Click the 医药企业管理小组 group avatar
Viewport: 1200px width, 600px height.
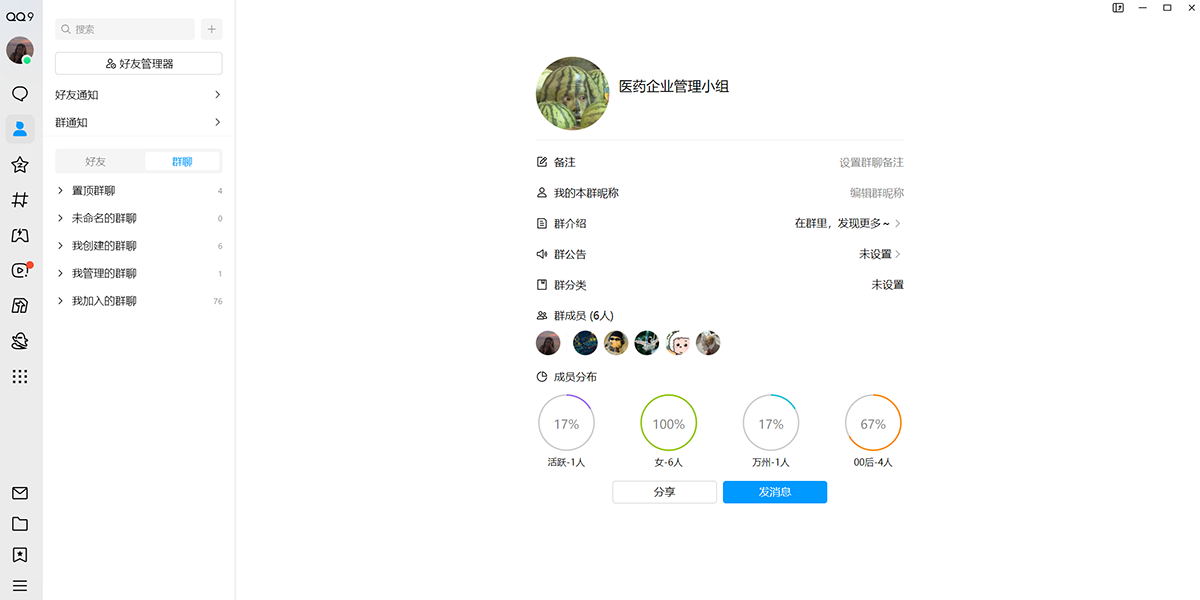(572, 93)
